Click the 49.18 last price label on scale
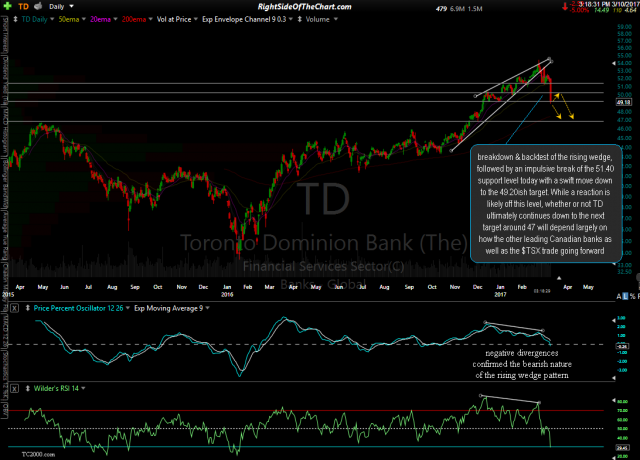The height and width of the screenshot is (460, 640). (x=624, y=102)
